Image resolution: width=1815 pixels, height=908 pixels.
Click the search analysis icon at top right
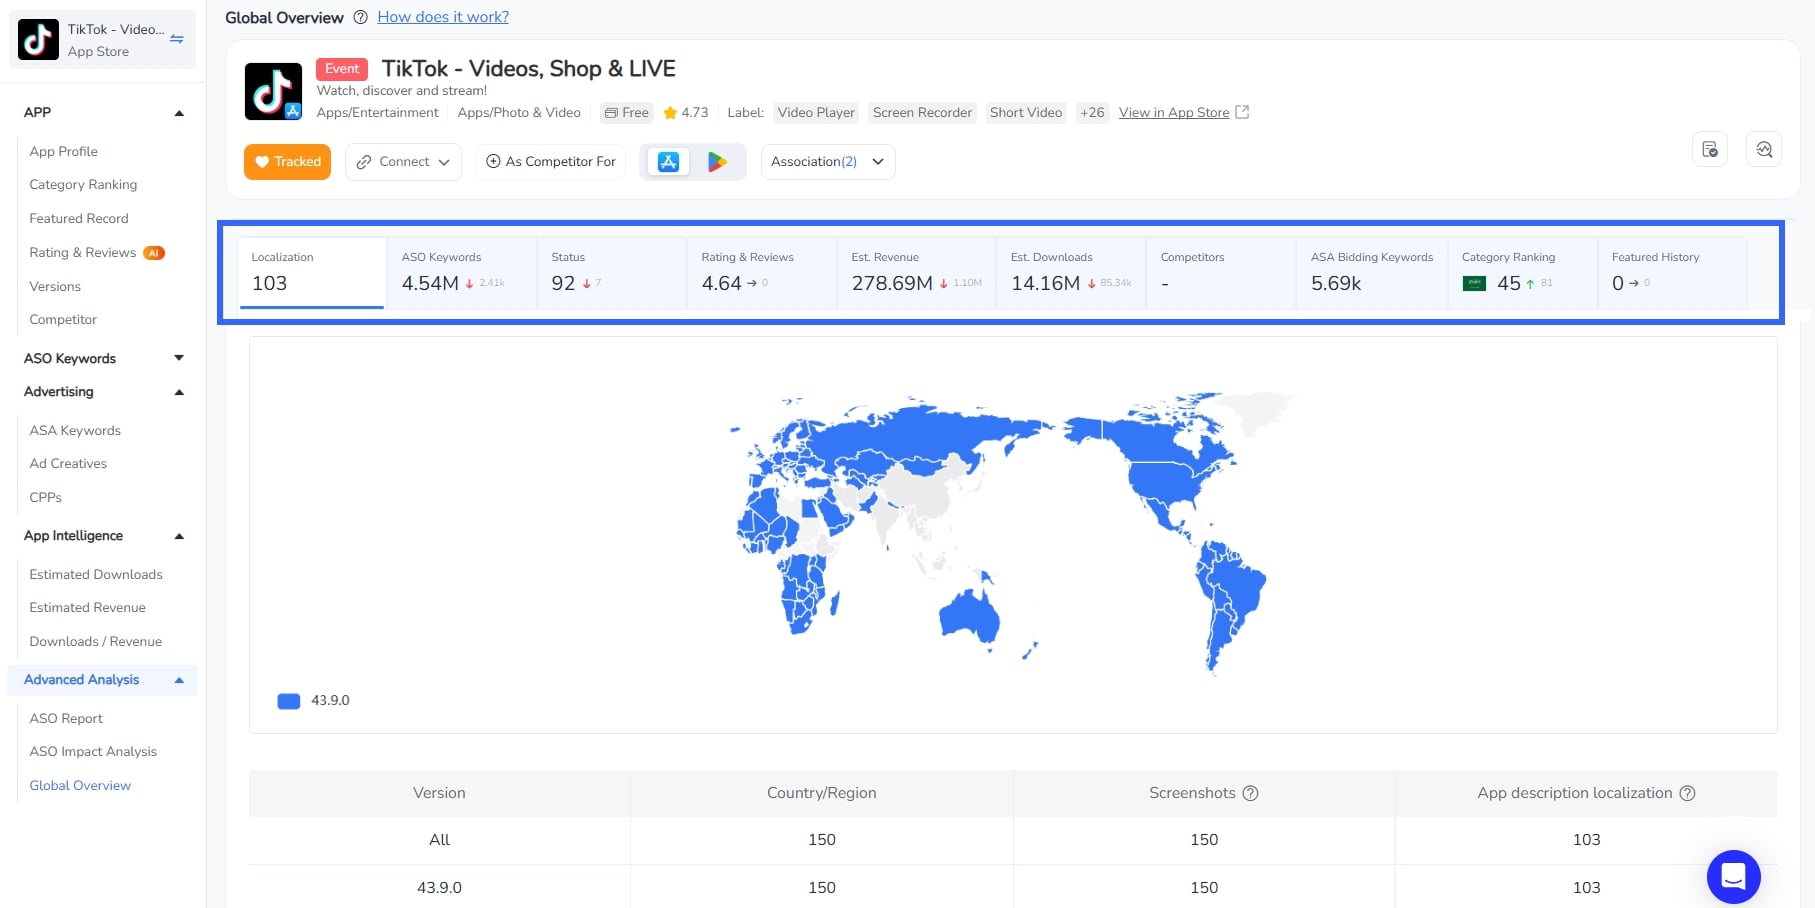pyautogui.click(x=1764, y=150)
